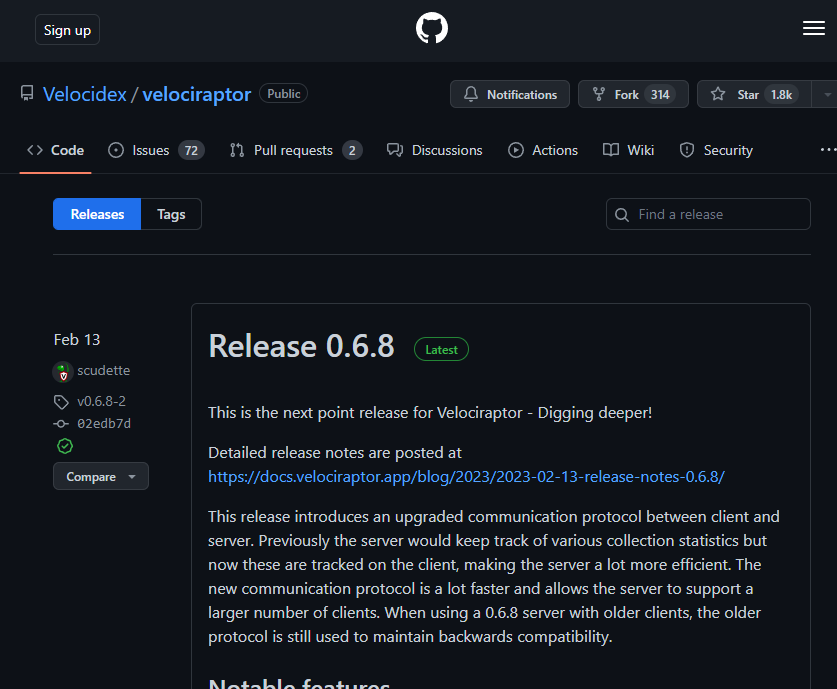The height and width of the screenshot is (689, 837).
Task: Click the Notifications bell icon
Action: click(x=470, y=94)
